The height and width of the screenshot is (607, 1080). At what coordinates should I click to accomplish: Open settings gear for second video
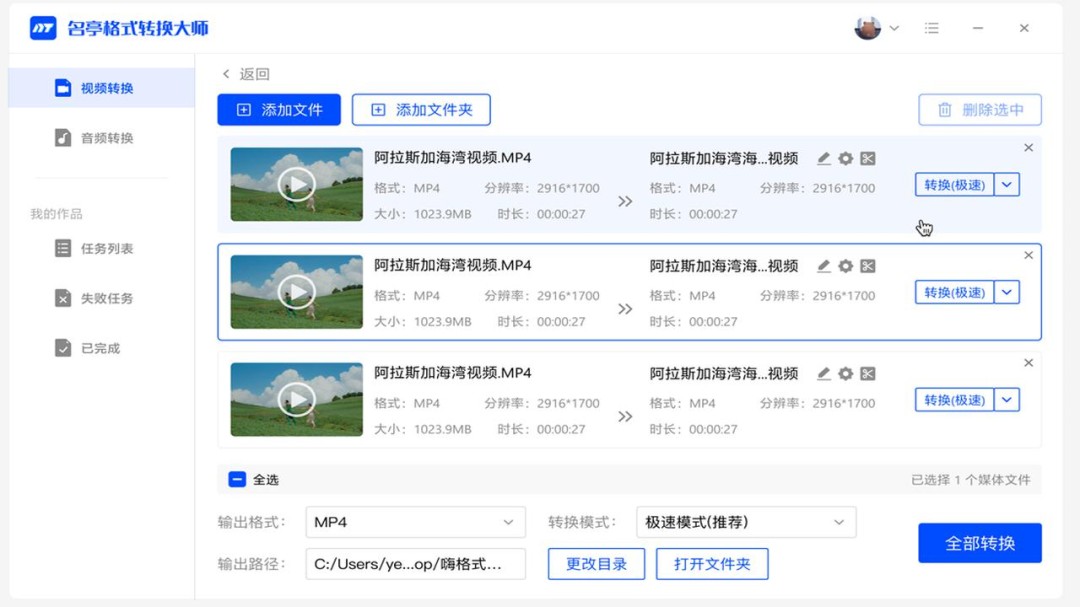click(846, 266)
